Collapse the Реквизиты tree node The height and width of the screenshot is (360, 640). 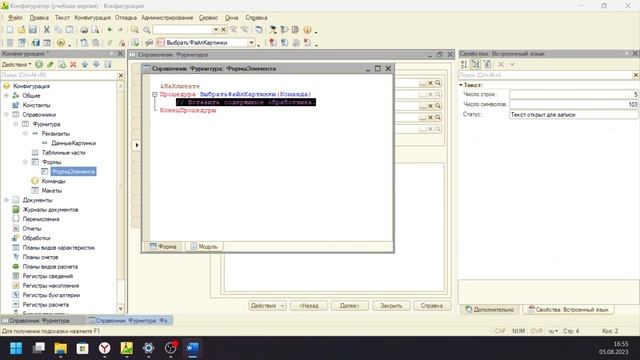(x=25, y=133)
